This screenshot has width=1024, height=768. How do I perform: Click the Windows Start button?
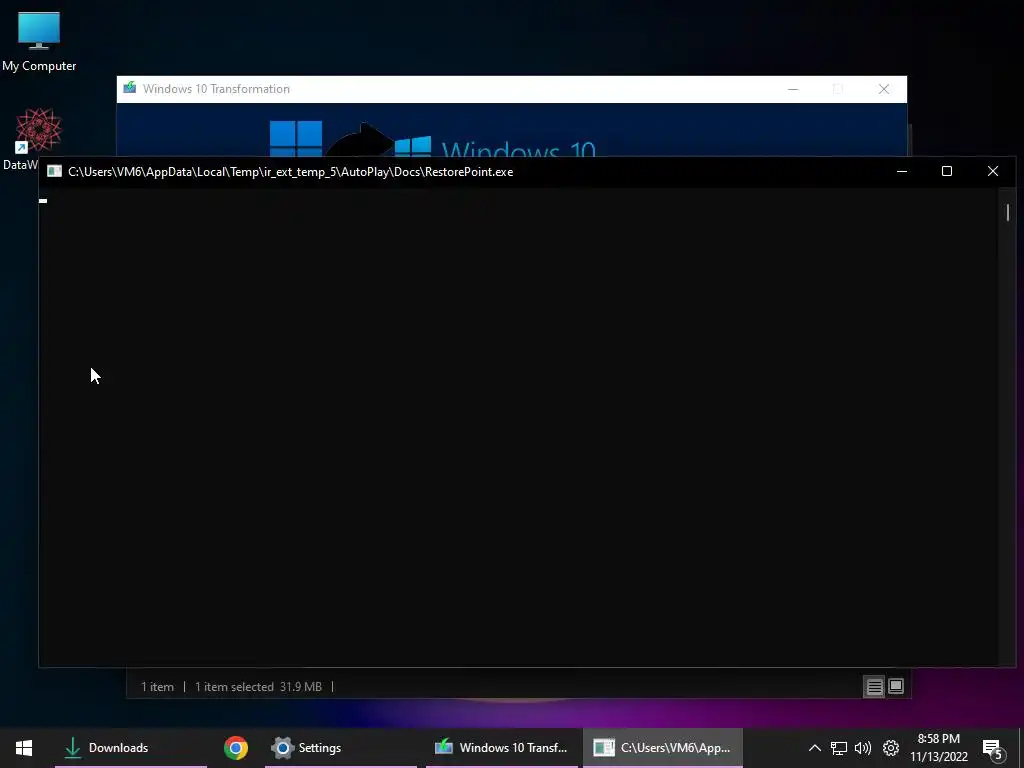(x=24, y=748)
